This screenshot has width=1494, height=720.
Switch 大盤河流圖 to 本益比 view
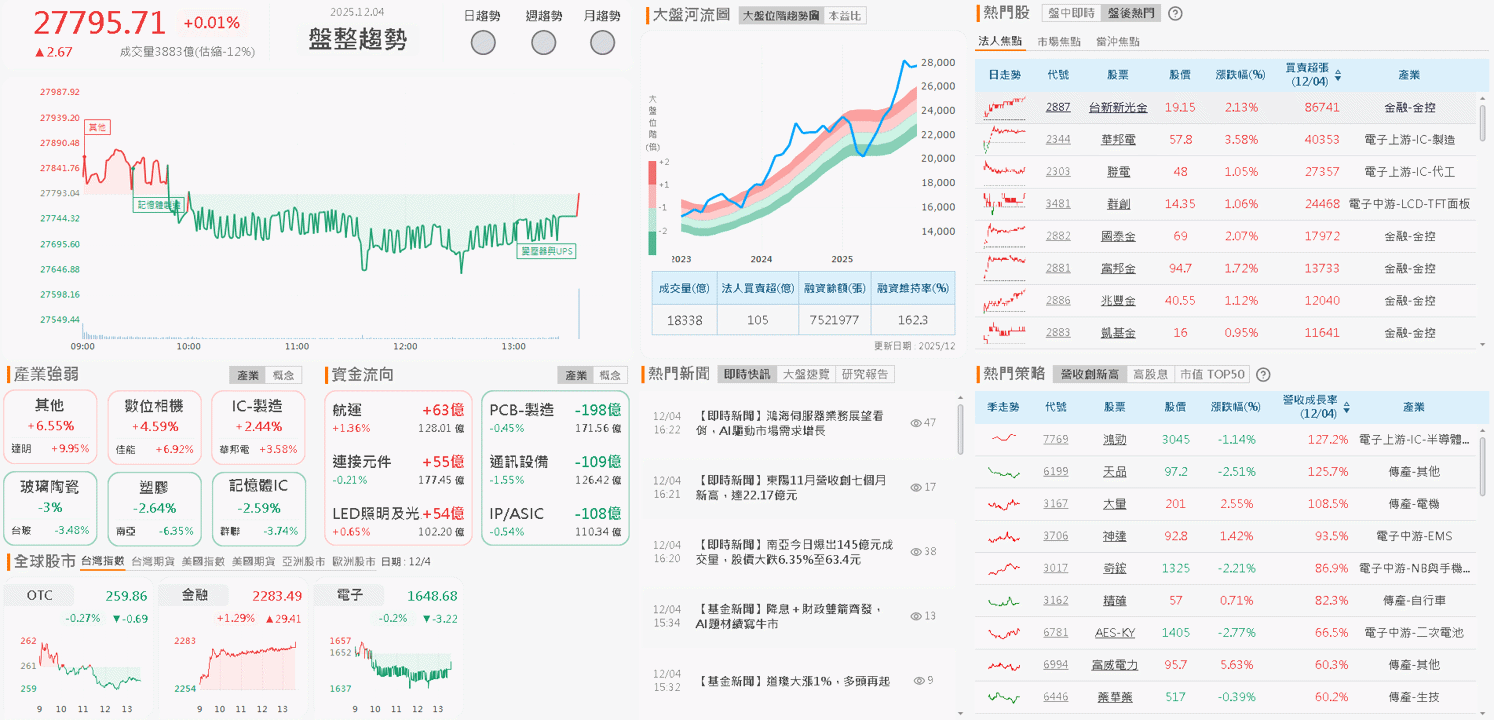[845, 16]
